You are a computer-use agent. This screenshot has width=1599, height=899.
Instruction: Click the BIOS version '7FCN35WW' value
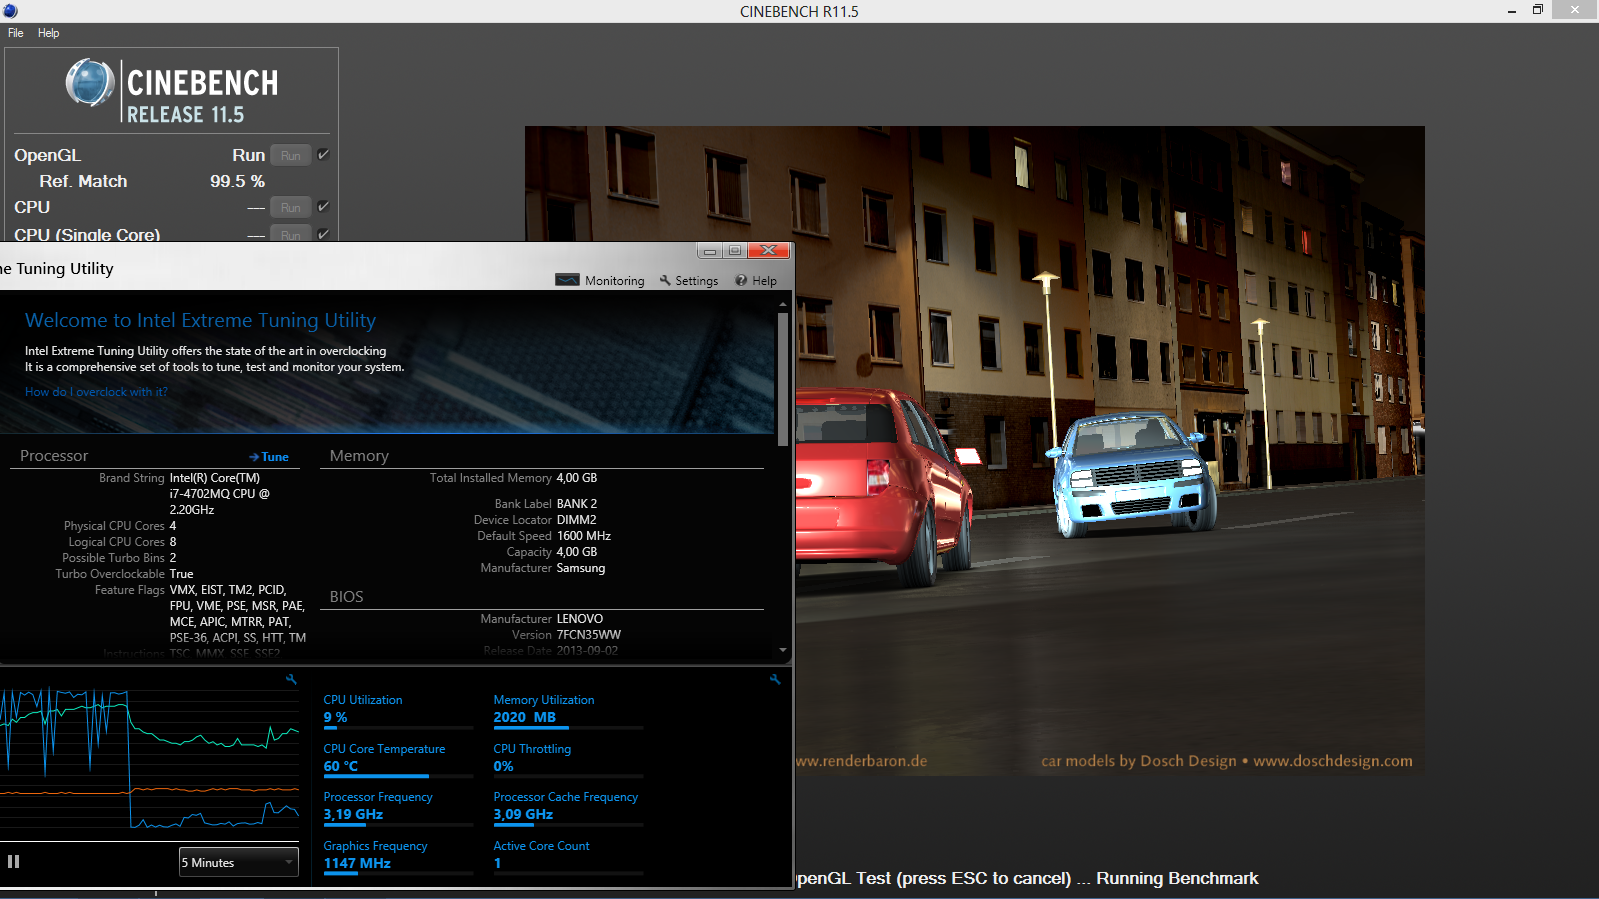pos(589,635)
